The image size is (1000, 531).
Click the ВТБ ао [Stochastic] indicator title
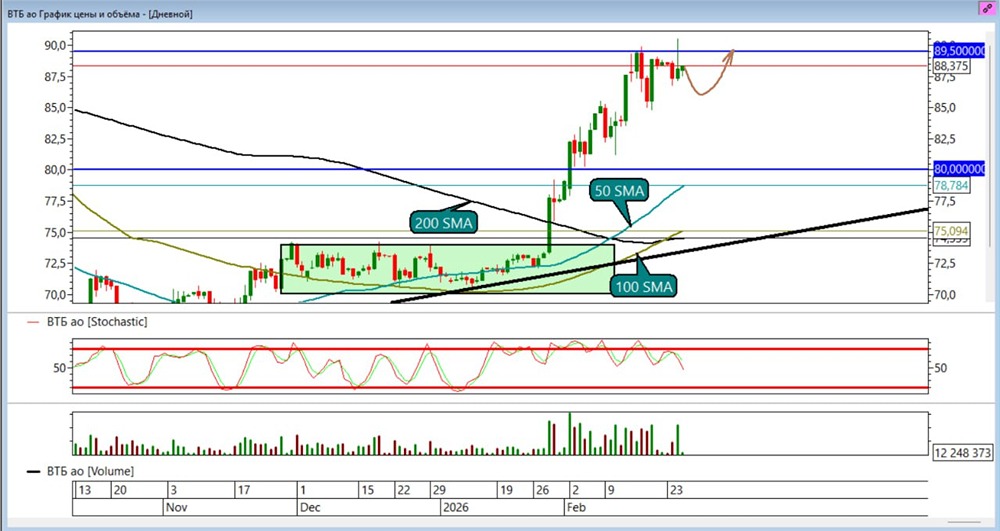[x=98, y=322]
